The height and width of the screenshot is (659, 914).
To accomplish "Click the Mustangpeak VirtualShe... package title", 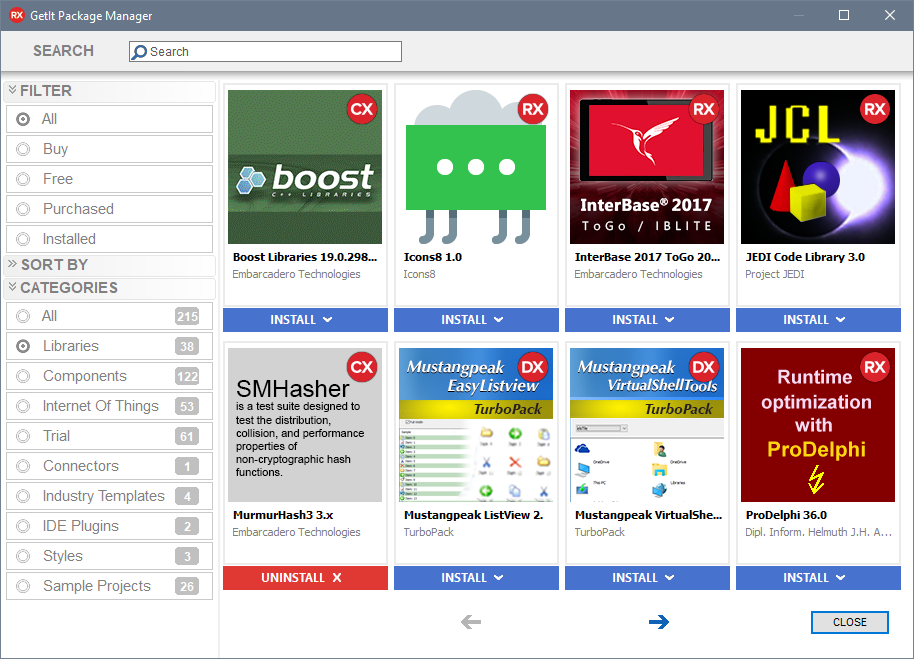I will coord(648,515).
